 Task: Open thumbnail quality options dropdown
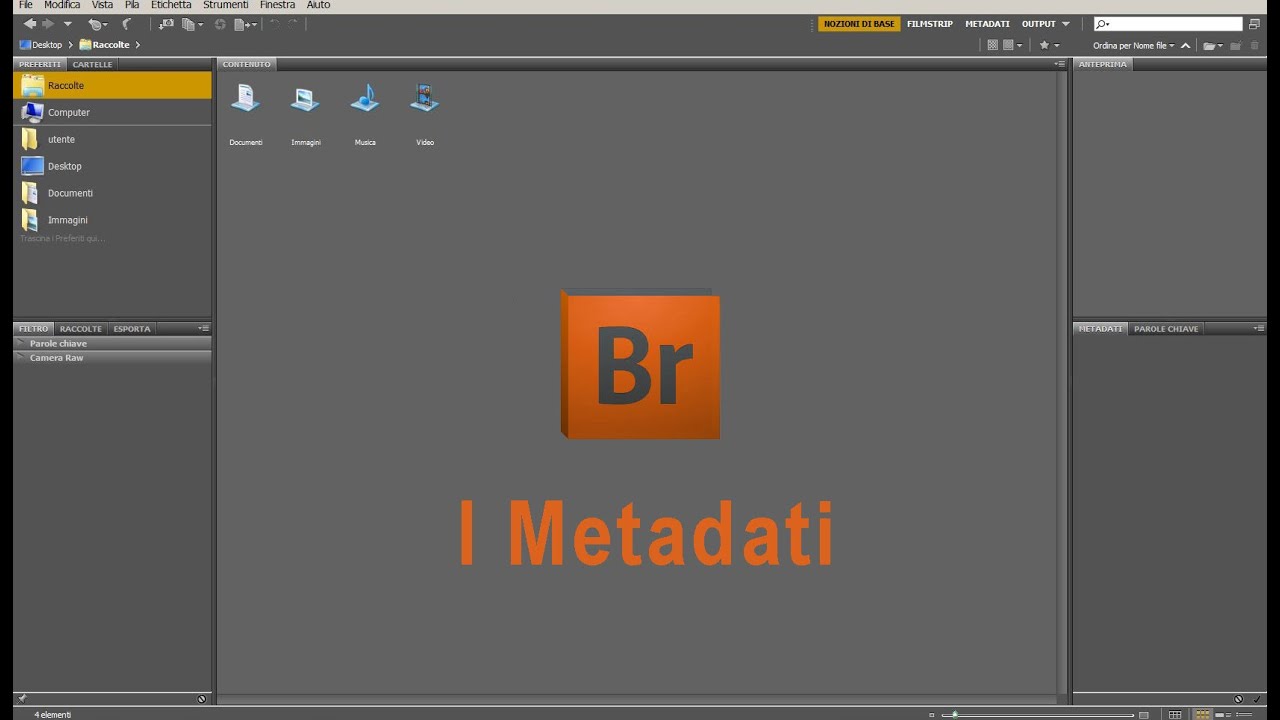1013,45
